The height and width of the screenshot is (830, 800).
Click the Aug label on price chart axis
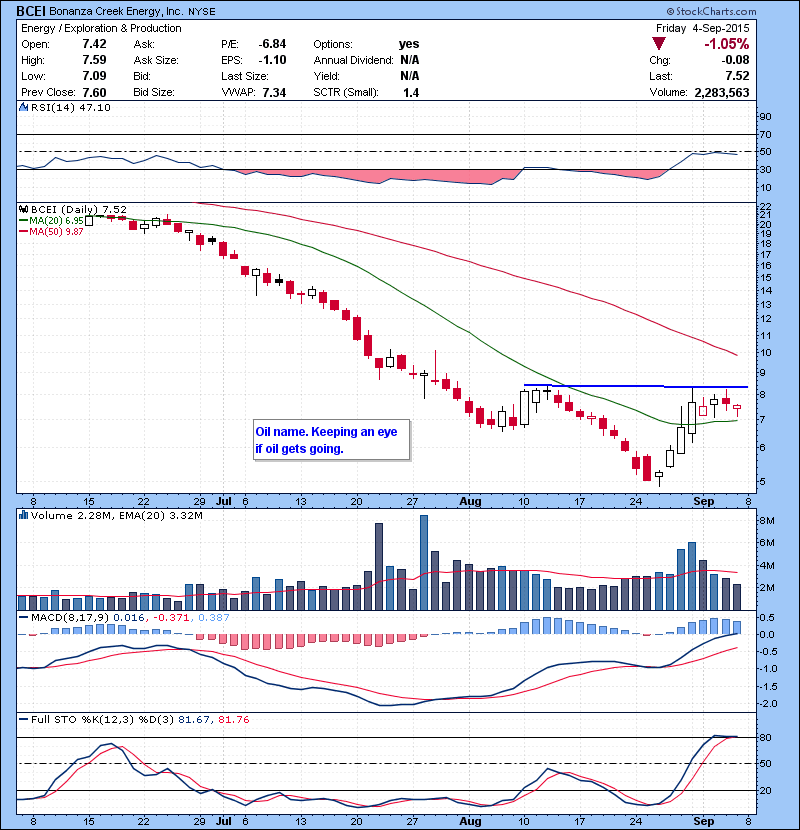[470, 501]
